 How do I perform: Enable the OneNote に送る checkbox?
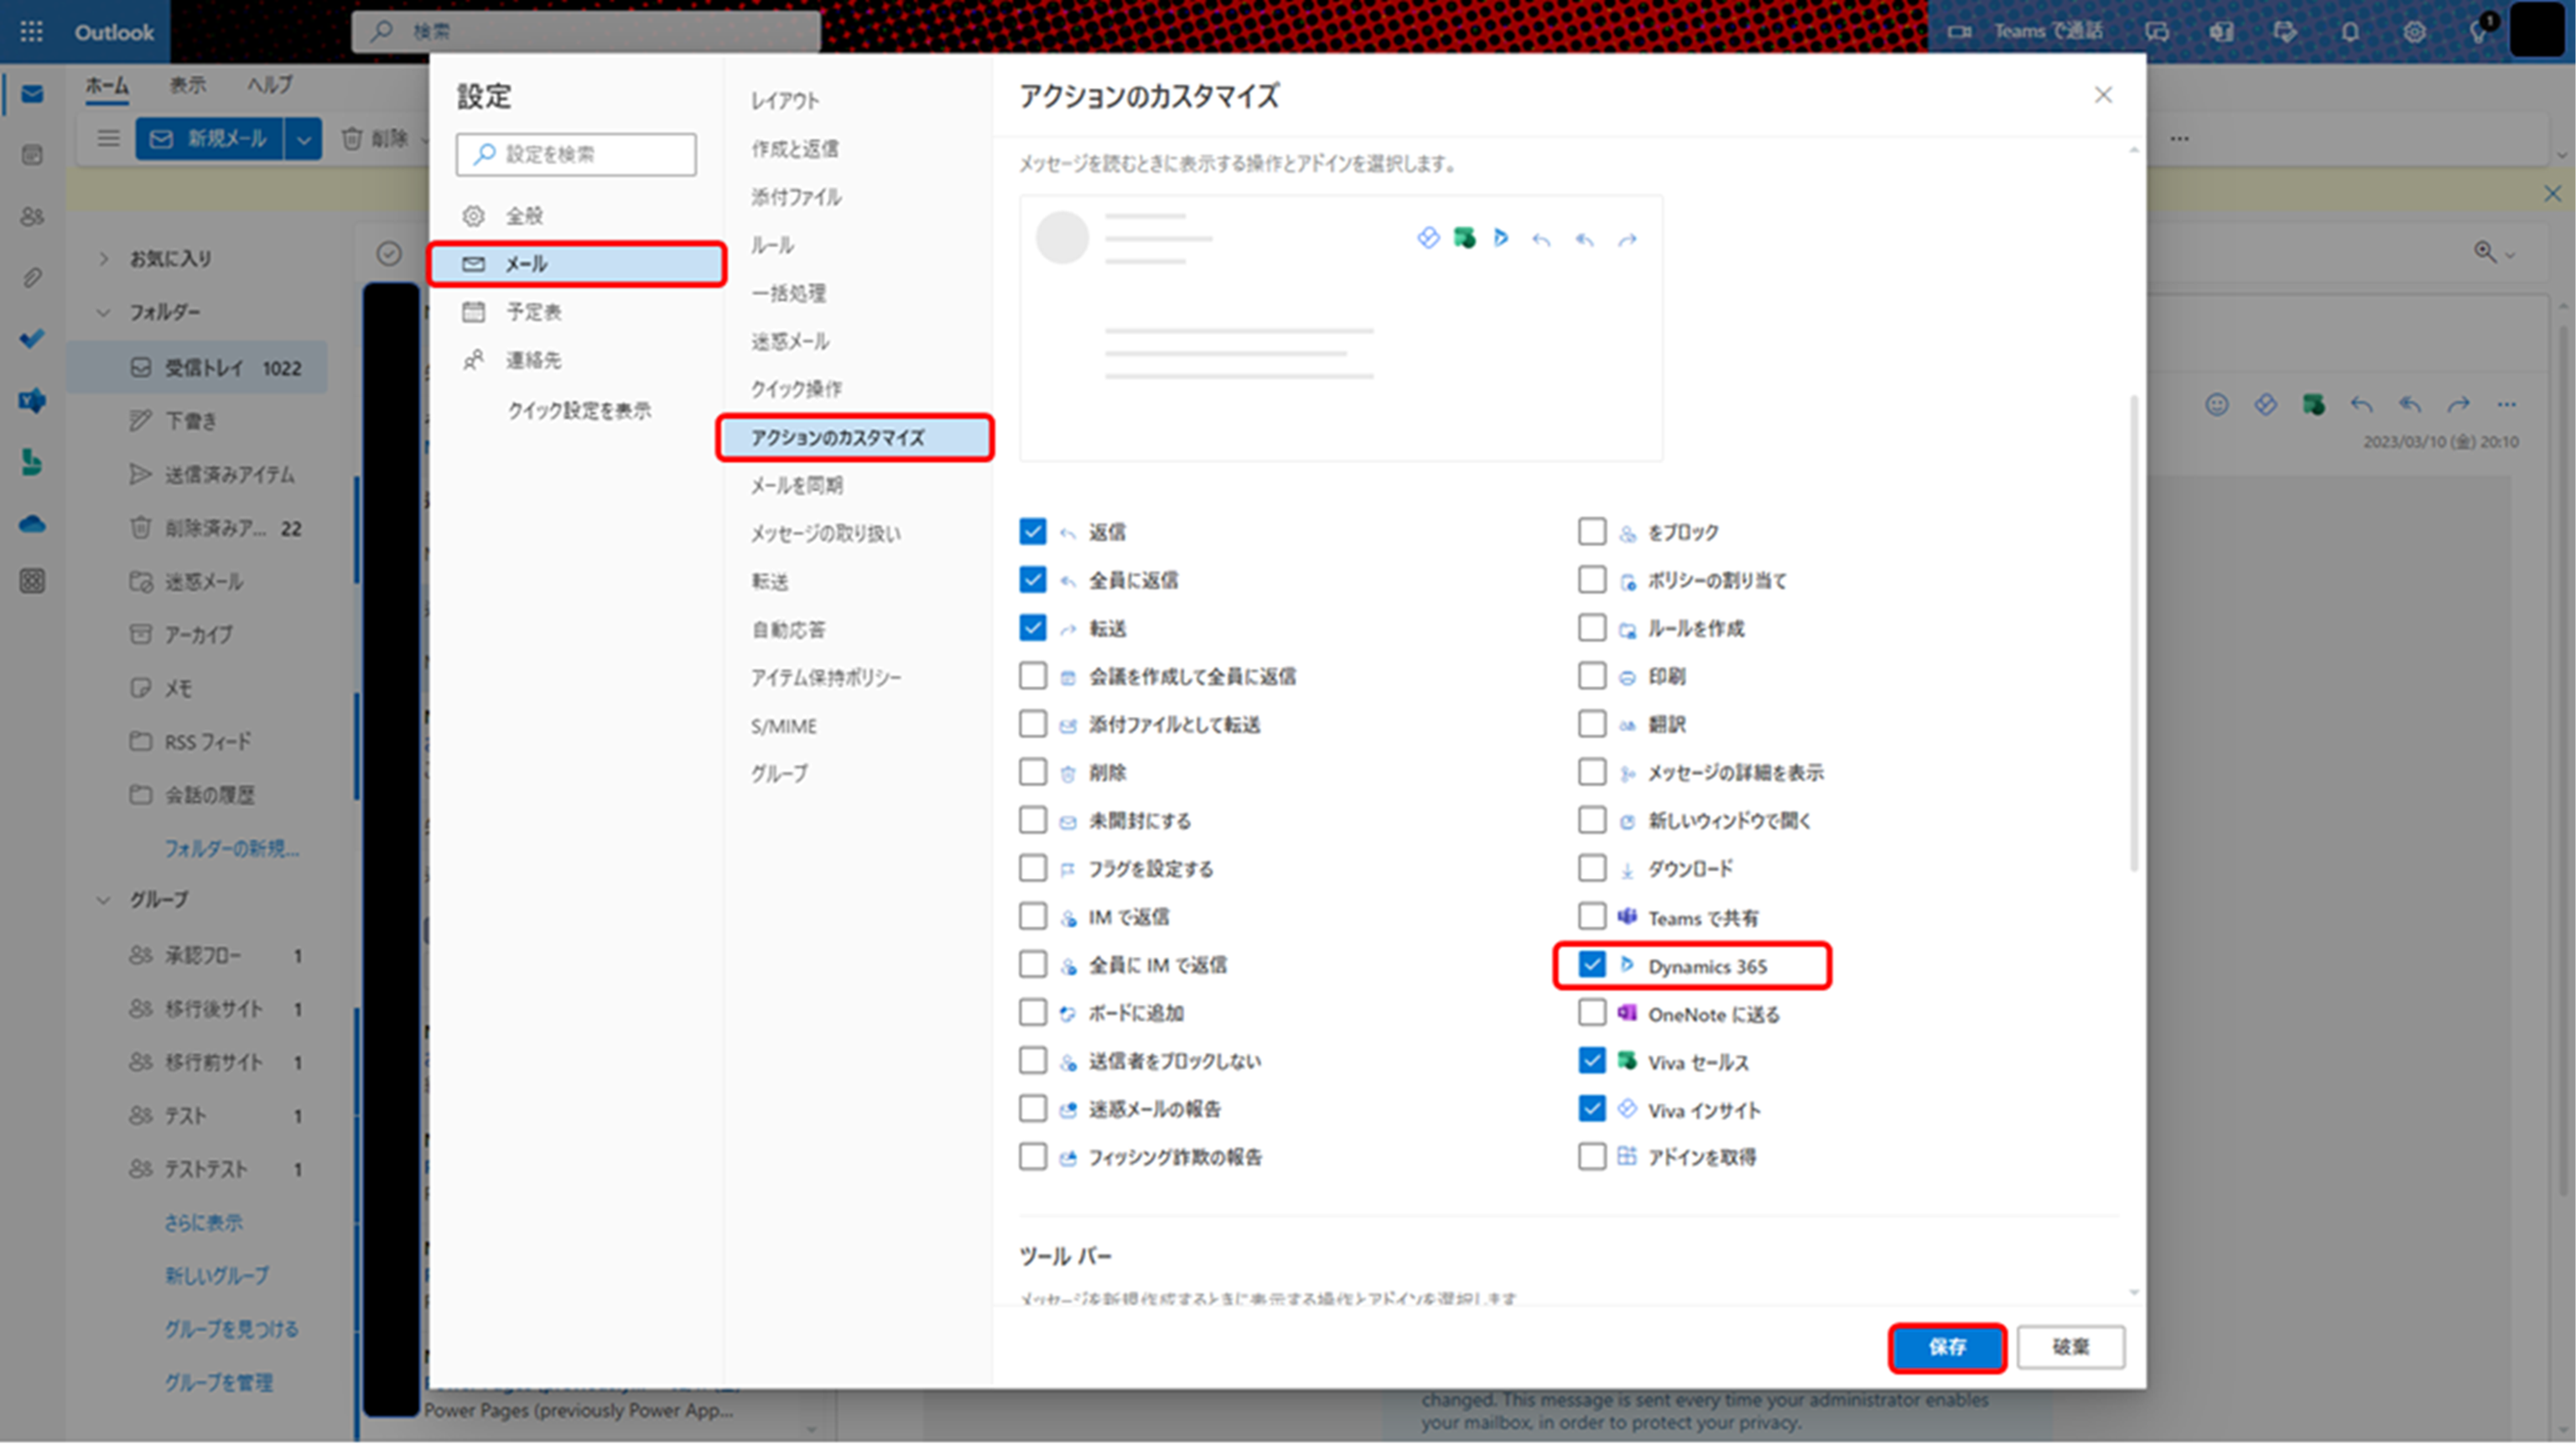point(1591,1013)
